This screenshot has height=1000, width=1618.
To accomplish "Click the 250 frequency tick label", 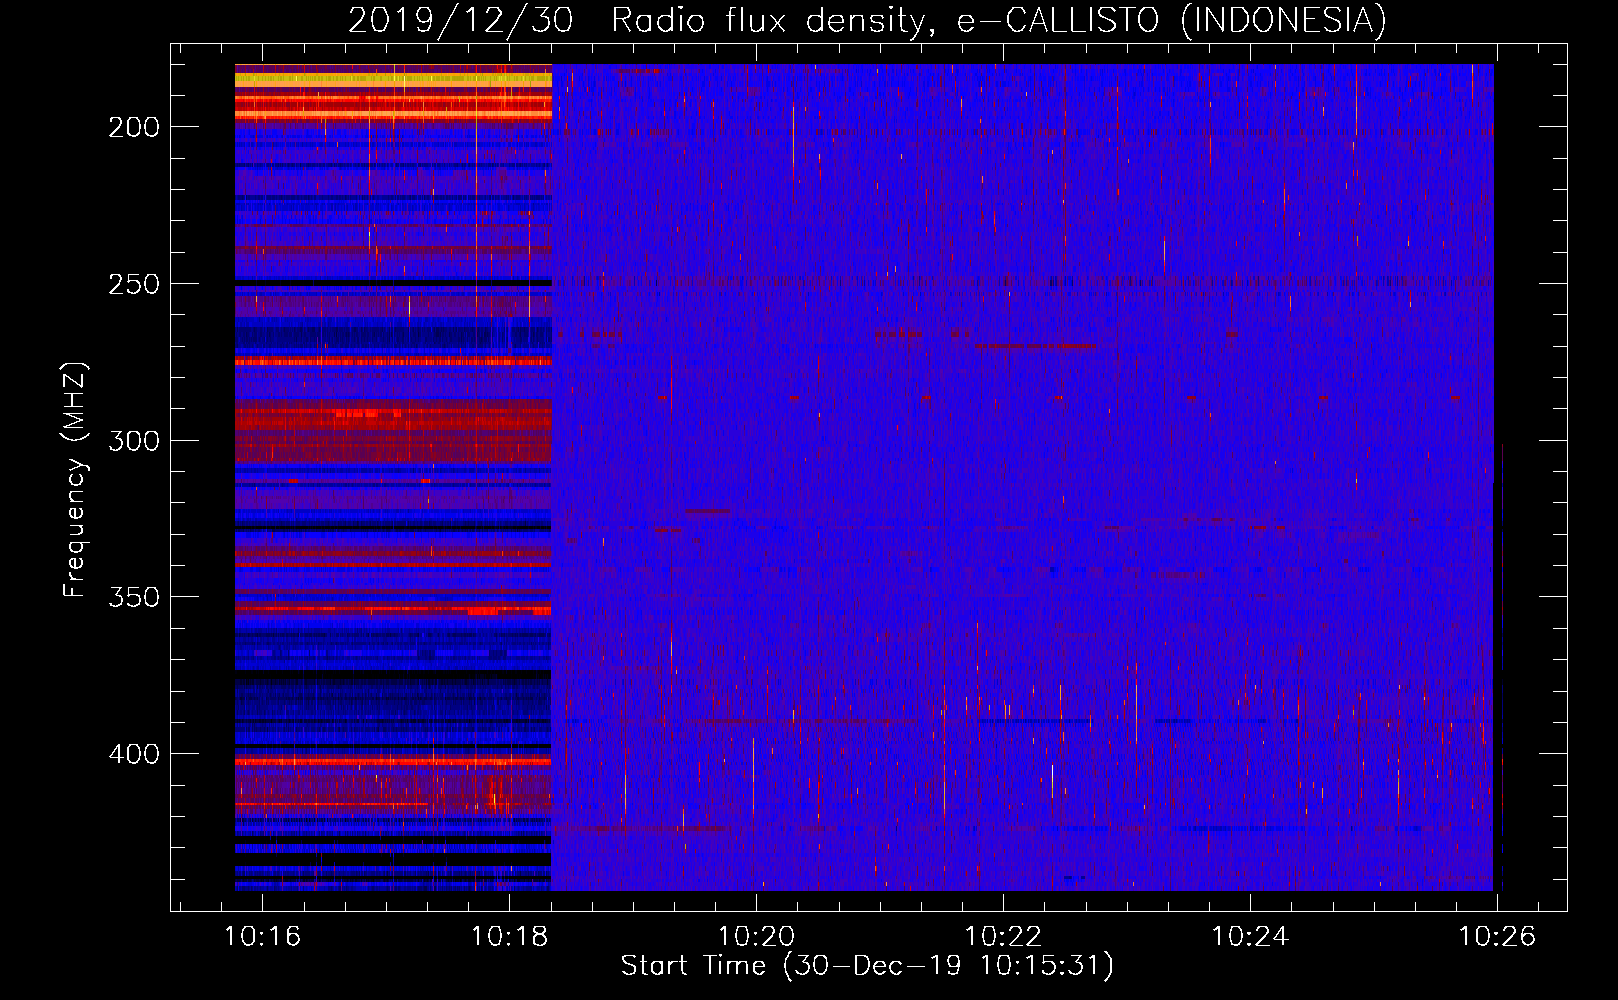I will coord(134,284).
